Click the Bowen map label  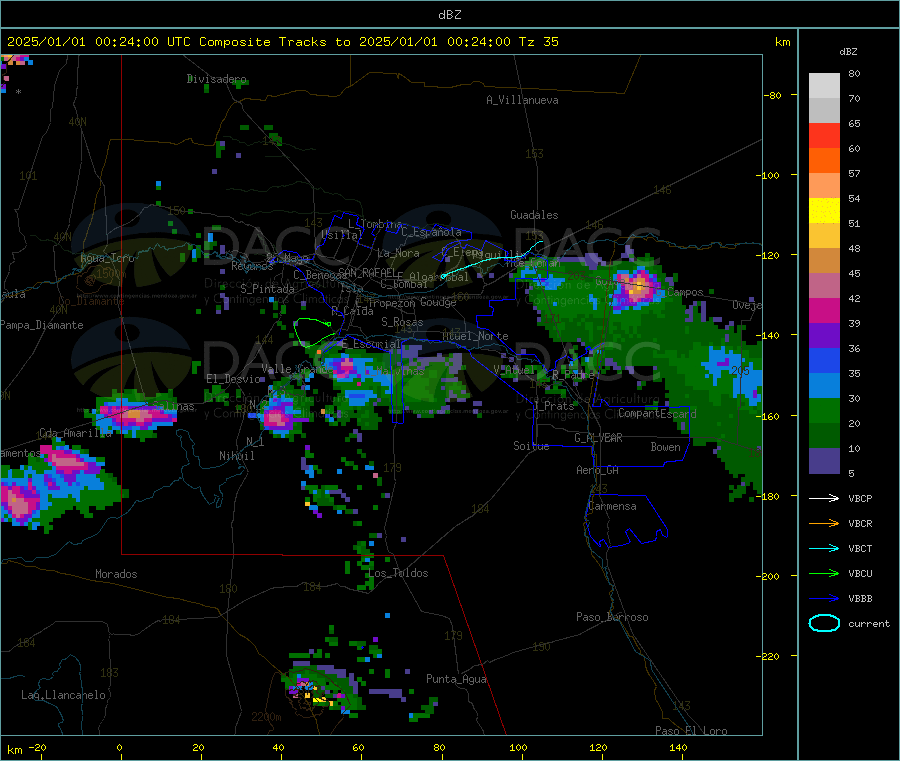coord(665,448)
